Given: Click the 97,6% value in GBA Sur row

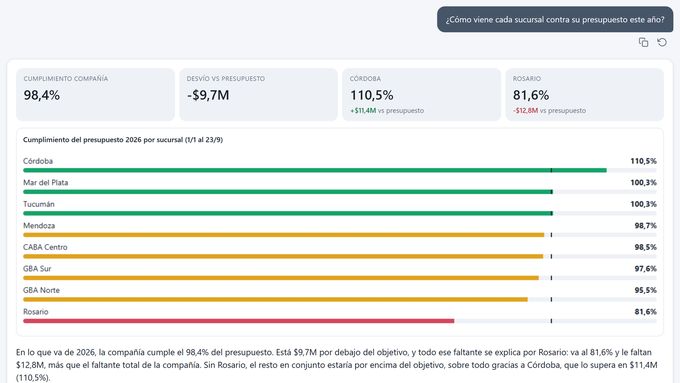Looking at the screenshot, I should [645, 268].
